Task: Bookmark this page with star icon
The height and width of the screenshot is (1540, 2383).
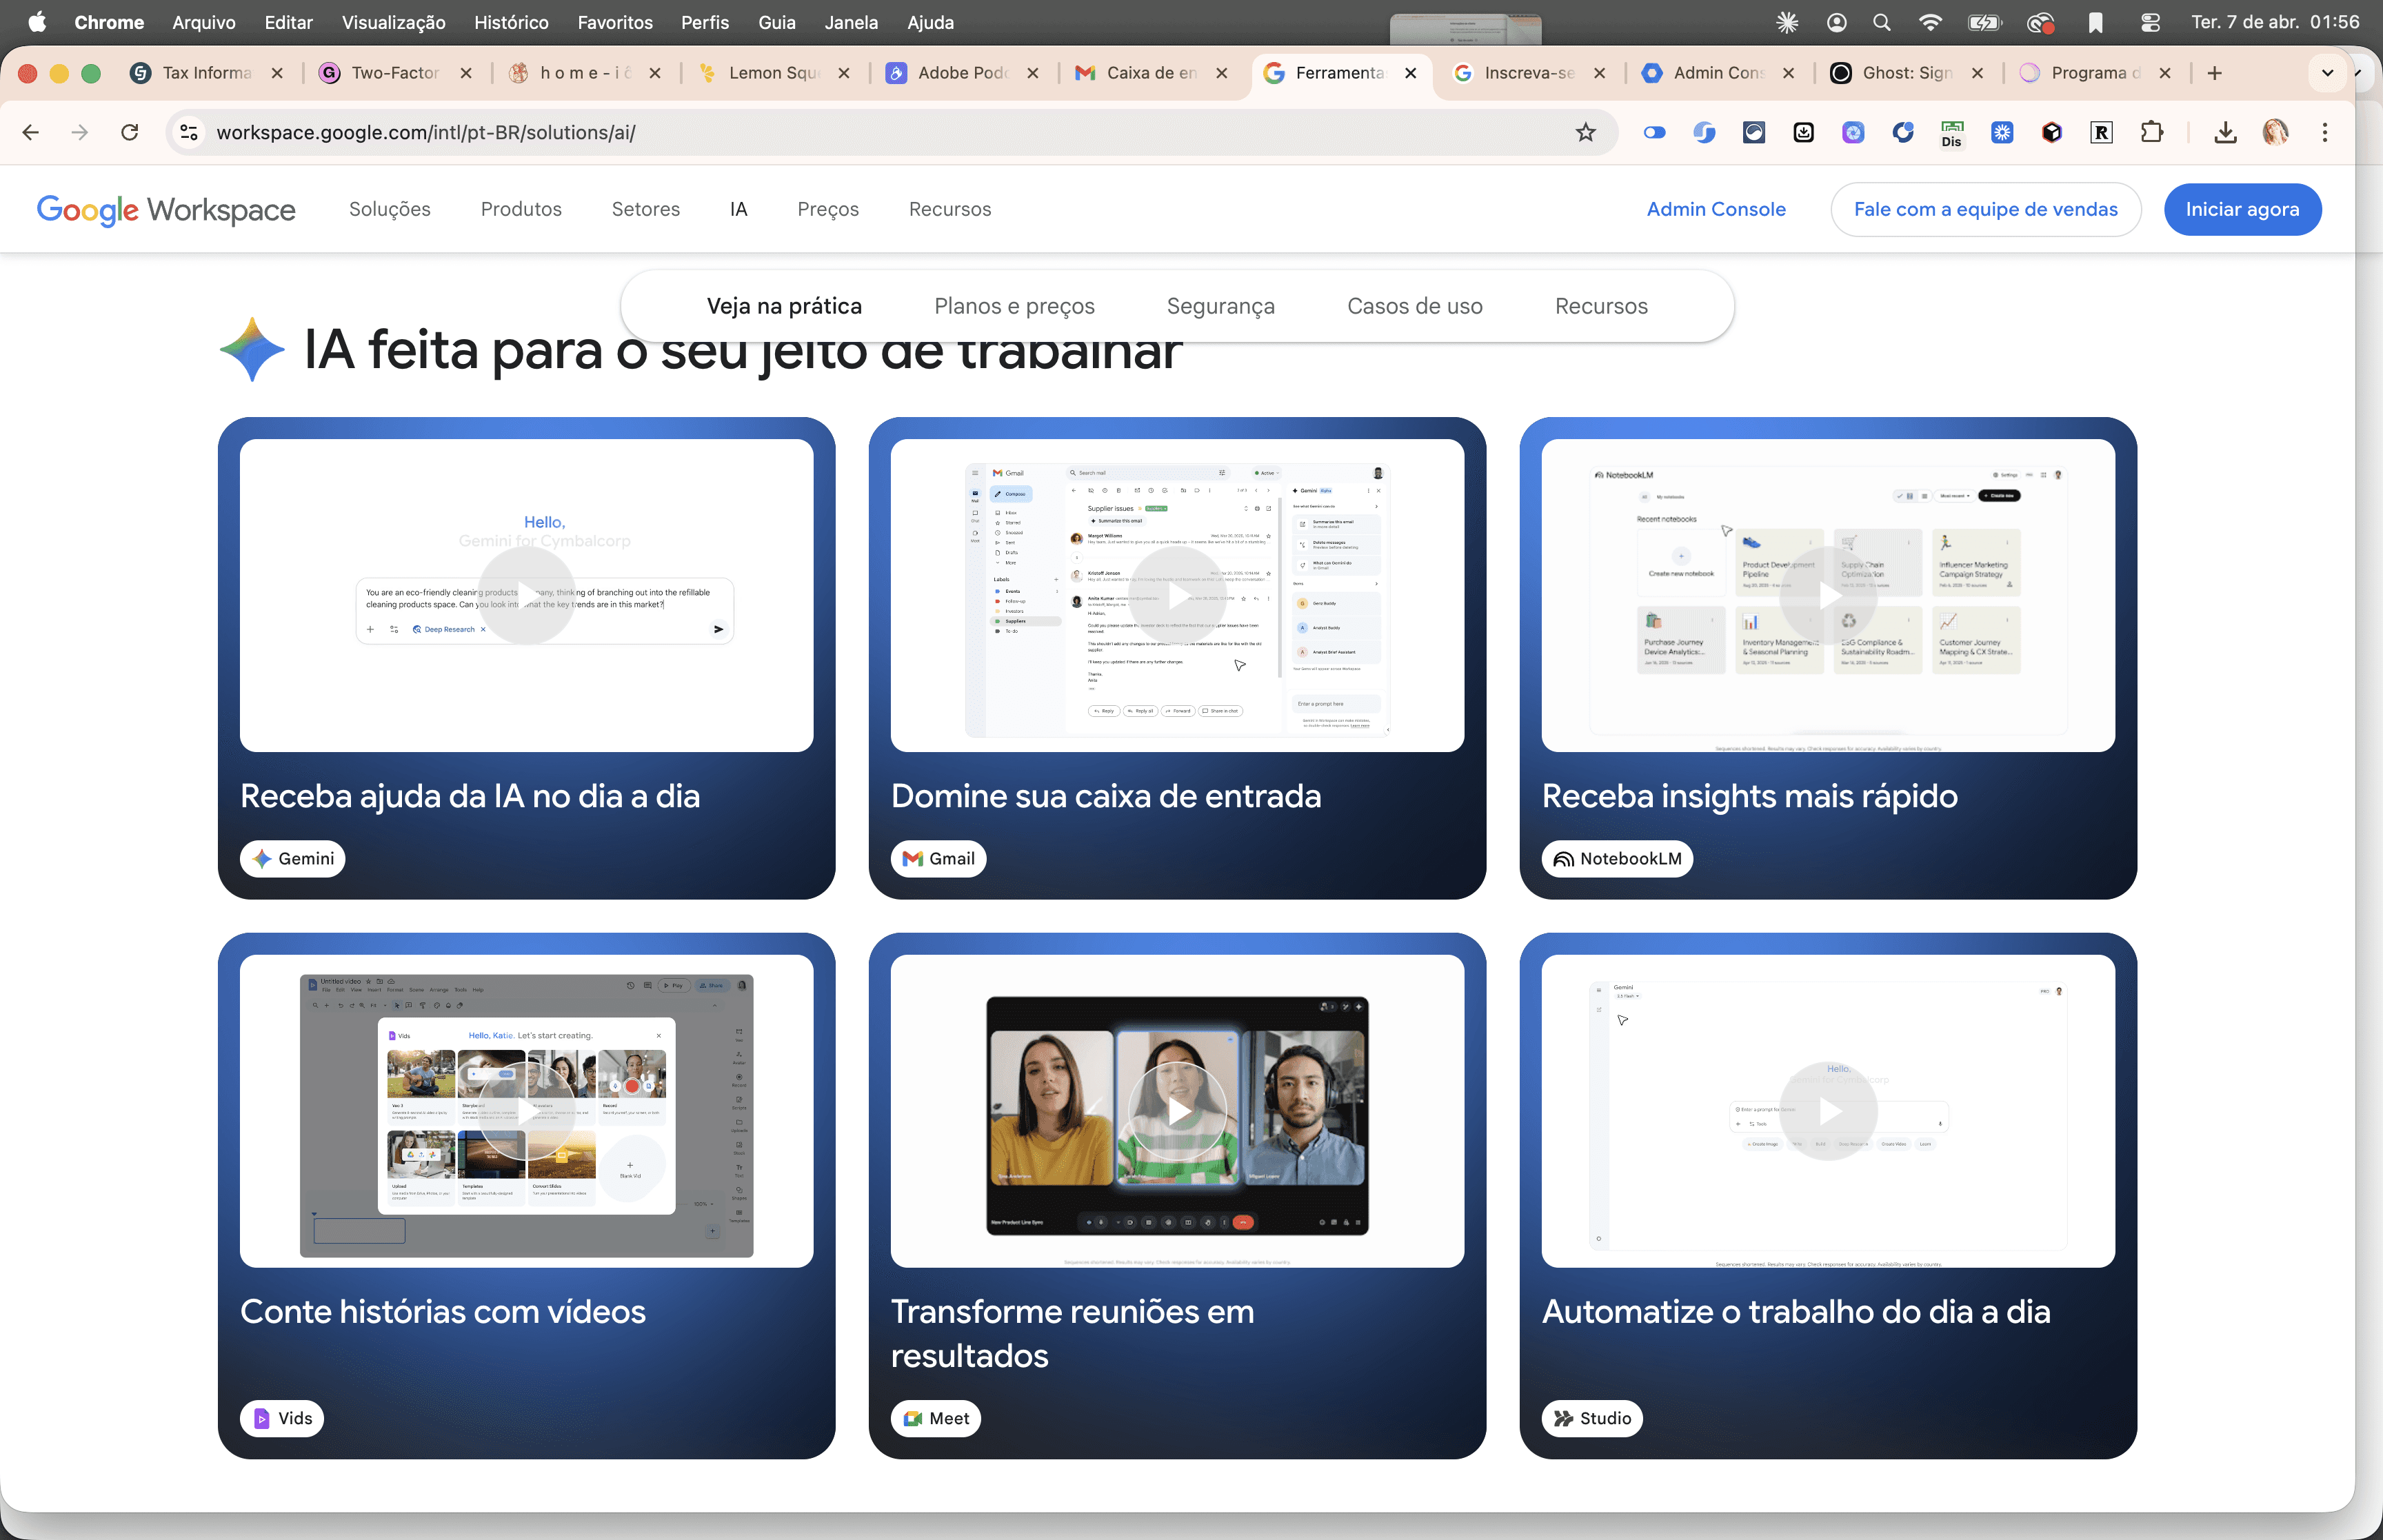Action: 1585,132
